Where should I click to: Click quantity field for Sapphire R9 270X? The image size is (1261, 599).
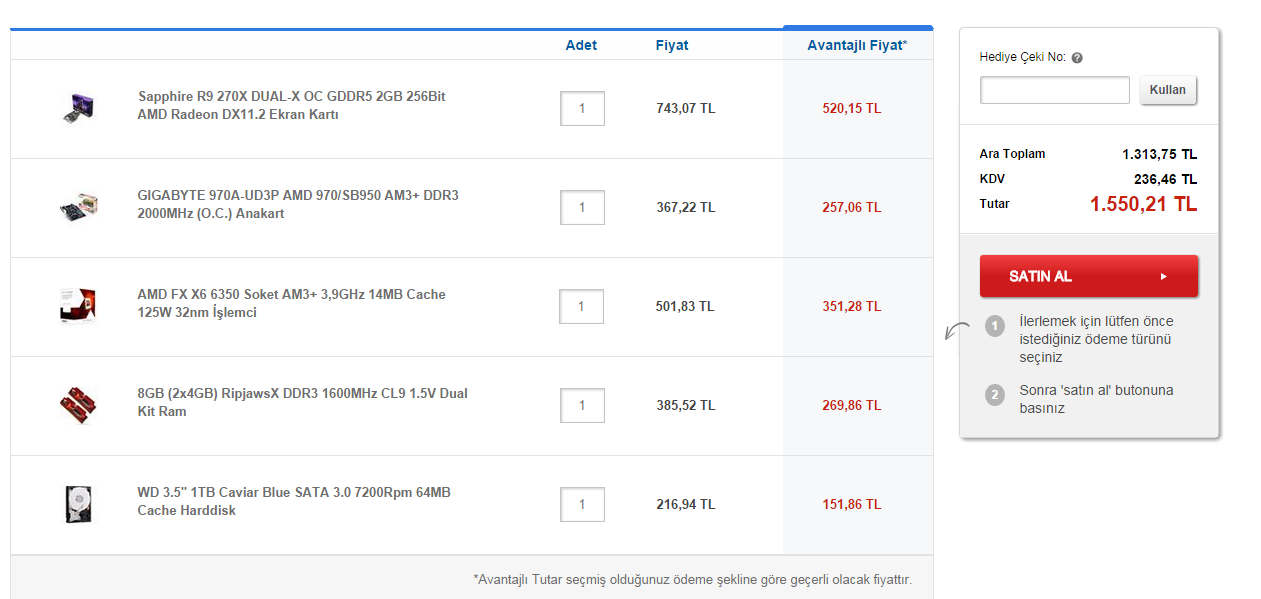pyautogui.click(x=582, y=108)
